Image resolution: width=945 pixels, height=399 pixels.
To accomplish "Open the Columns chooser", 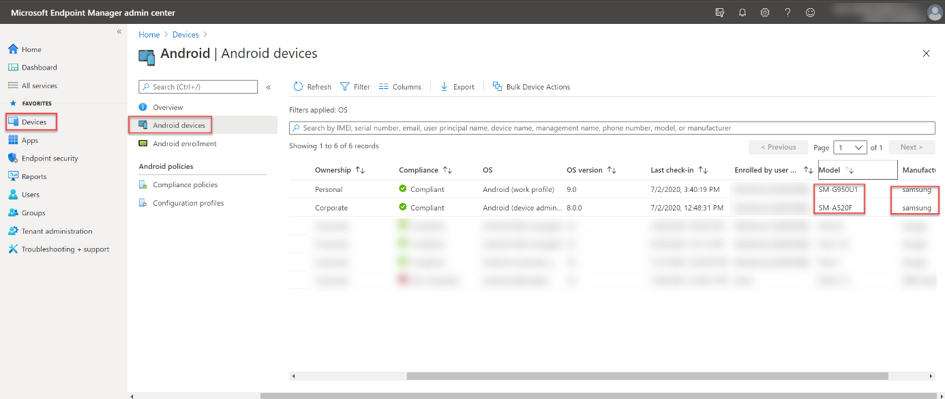I will point(400,87).
